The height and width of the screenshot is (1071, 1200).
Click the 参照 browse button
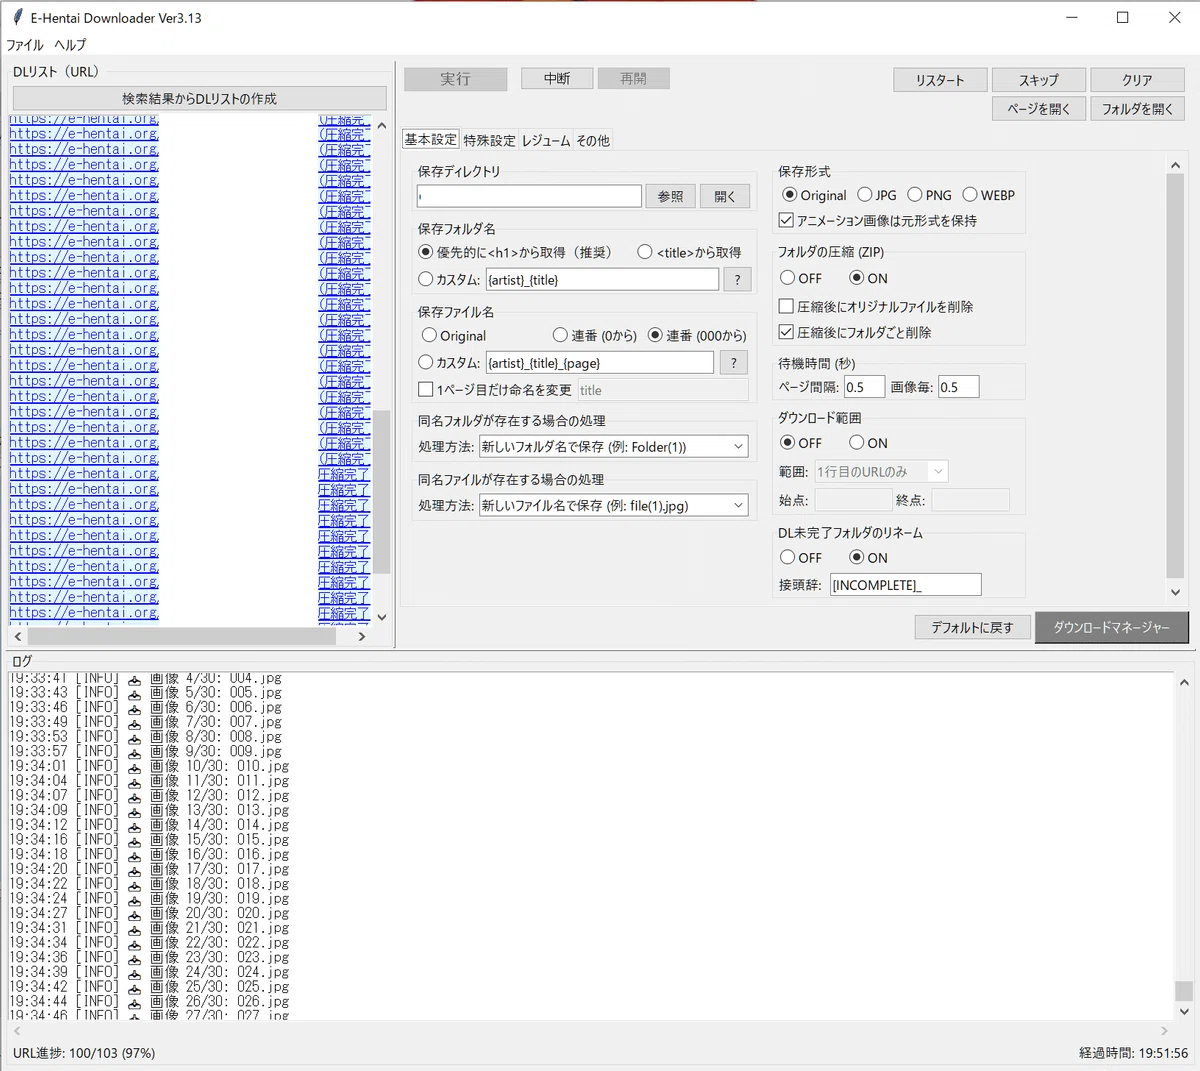point(670,197)
